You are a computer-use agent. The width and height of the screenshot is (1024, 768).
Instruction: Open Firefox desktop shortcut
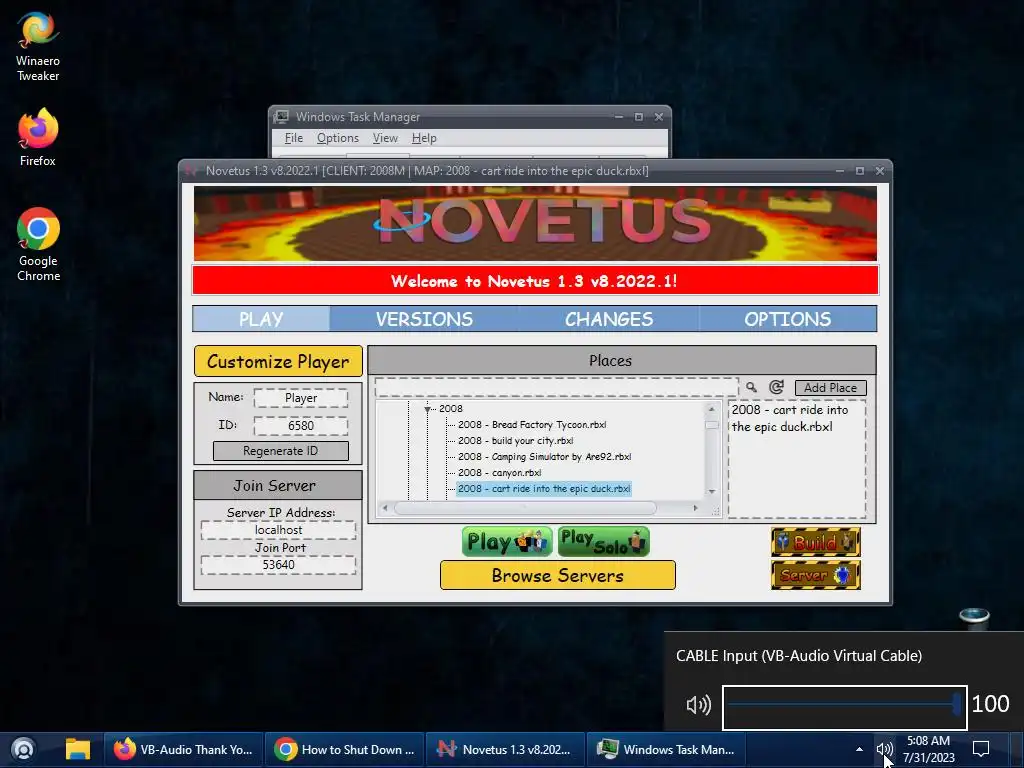pos(38,137)
